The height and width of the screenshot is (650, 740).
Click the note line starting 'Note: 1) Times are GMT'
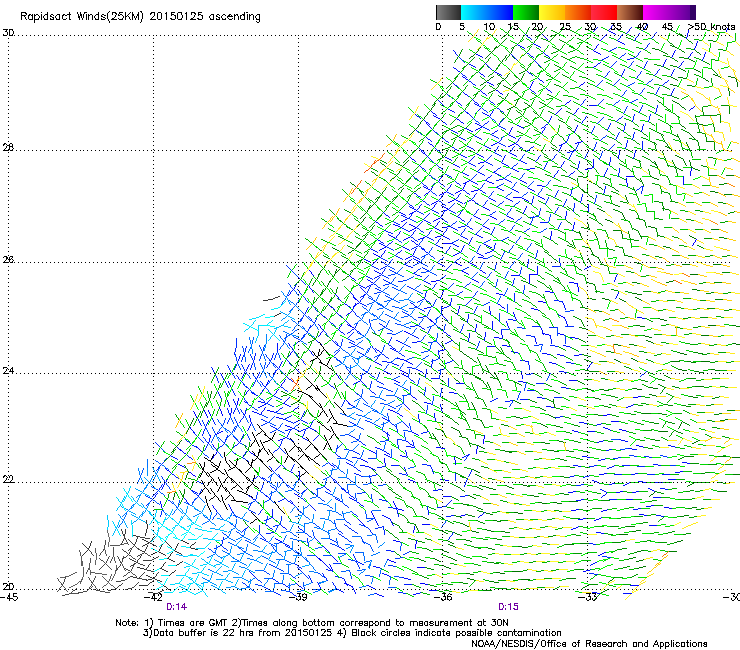(x=312, y=623)
